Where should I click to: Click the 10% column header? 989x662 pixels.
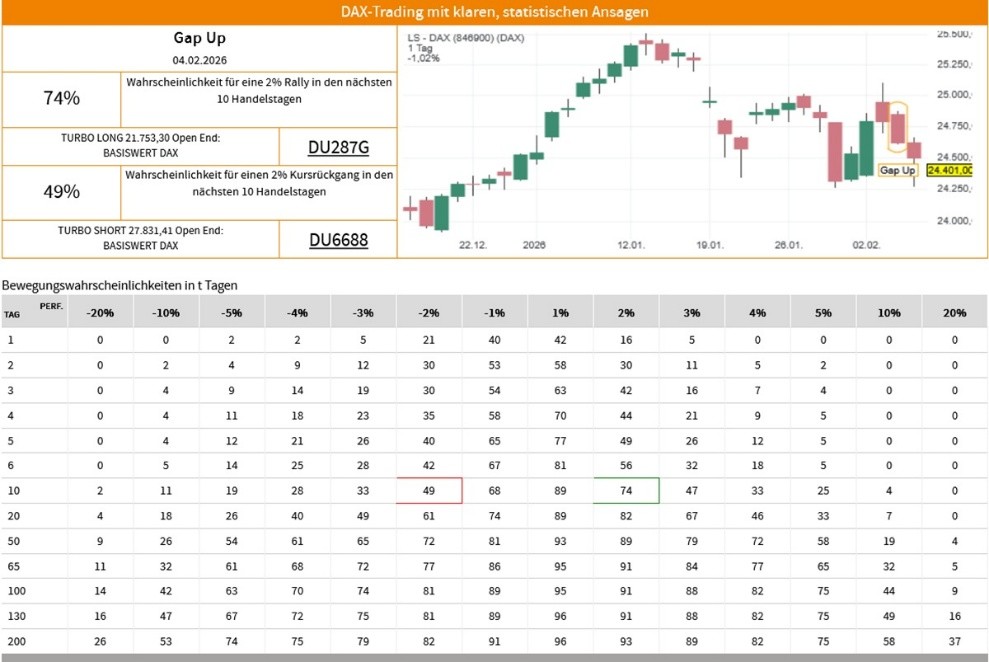(889, 312)
